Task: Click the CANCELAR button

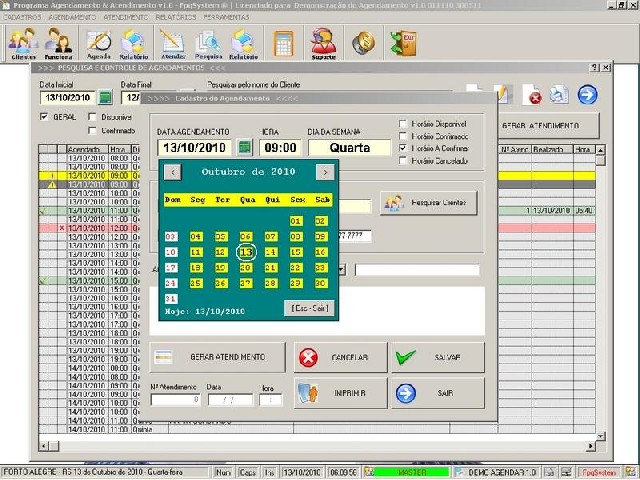Action: [x=340, y=357]
